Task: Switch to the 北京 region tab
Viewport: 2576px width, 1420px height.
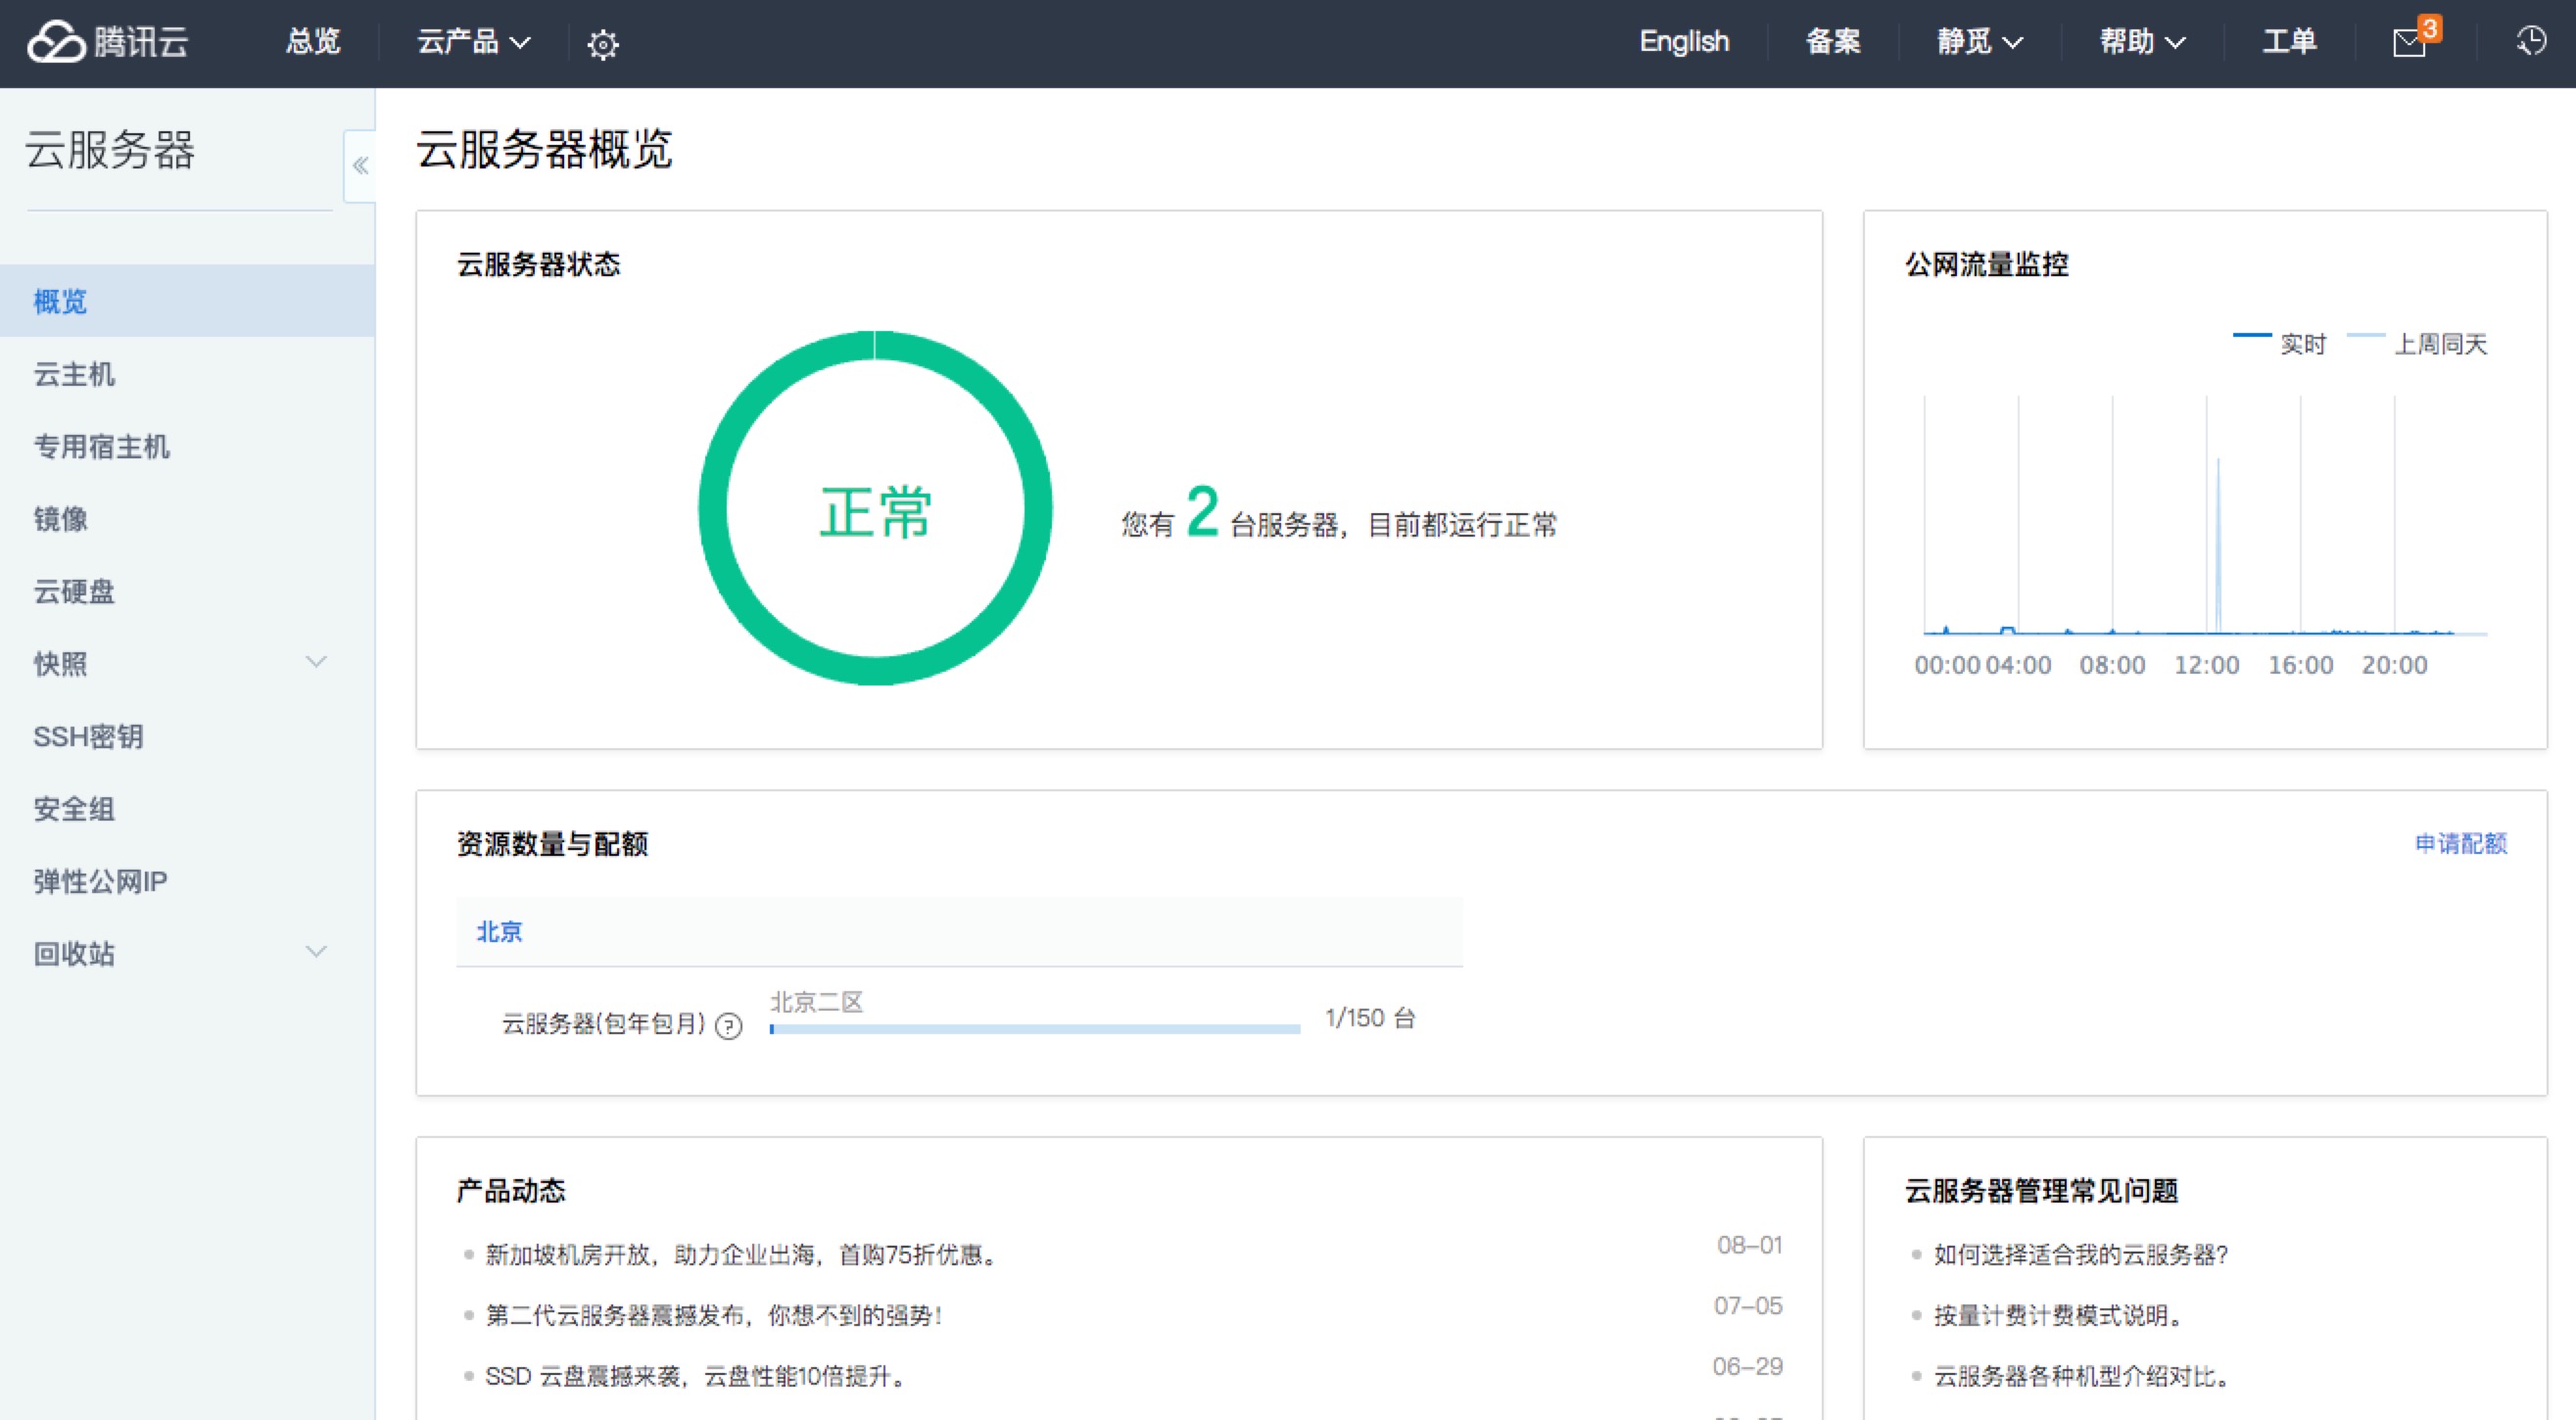Action: pyautogui.click(x=499, y=932)
